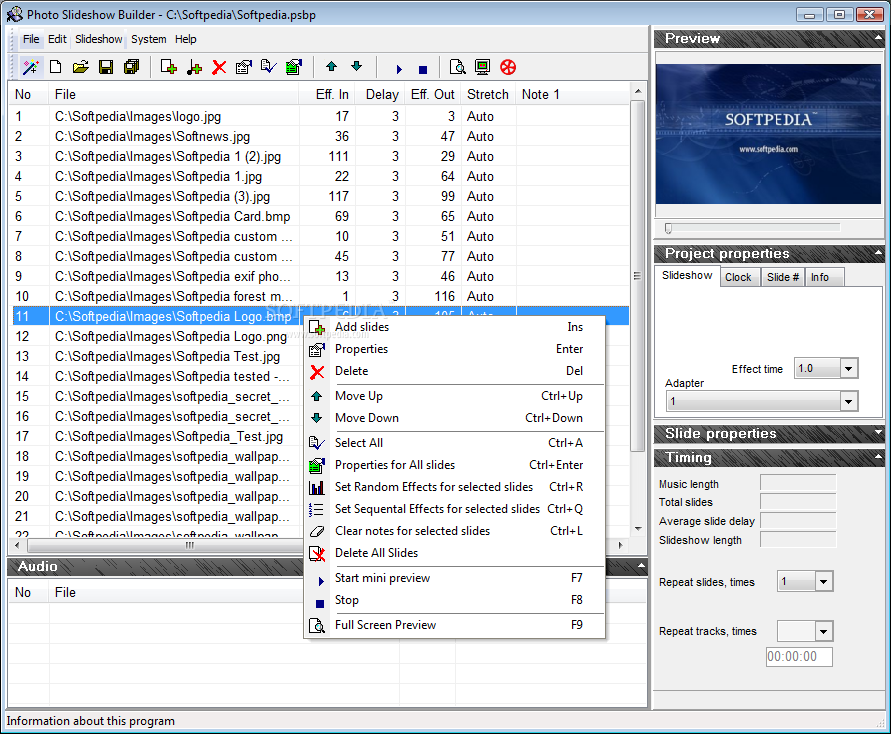Expand the Slide properties panel
The width and height of the screenshot is (891, 734).
878,433
